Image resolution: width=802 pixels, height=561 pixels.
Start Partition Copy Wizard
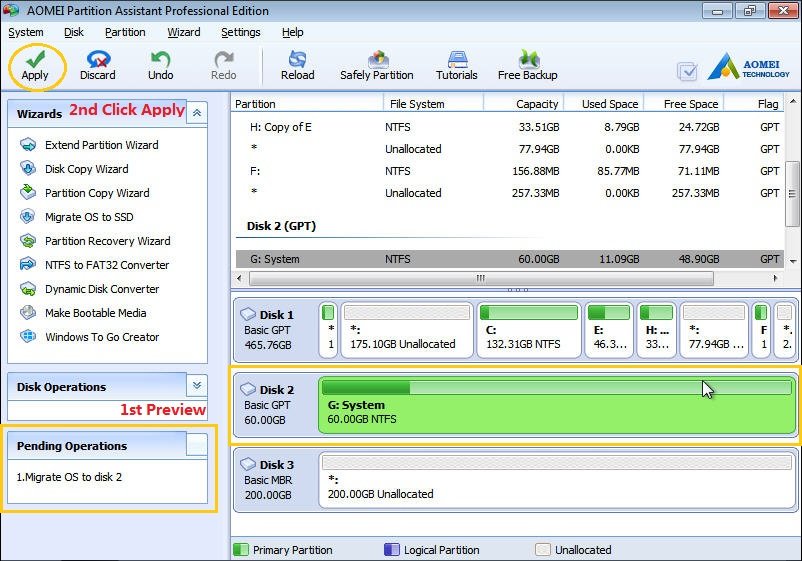pos(97,193)
